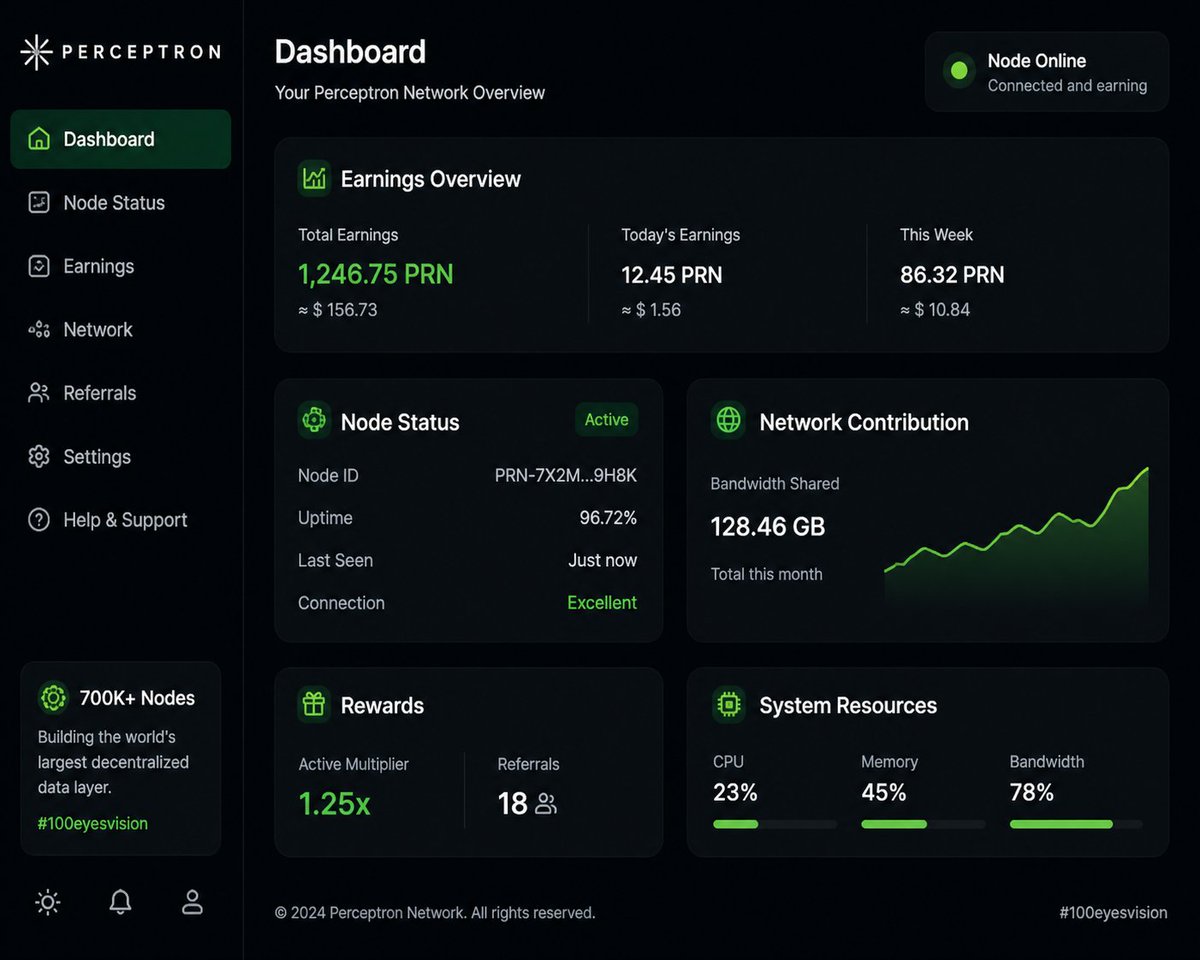This screenshot has height=960, width=1200.
Task: Click the System Resources heading
Action: point(848,705)
